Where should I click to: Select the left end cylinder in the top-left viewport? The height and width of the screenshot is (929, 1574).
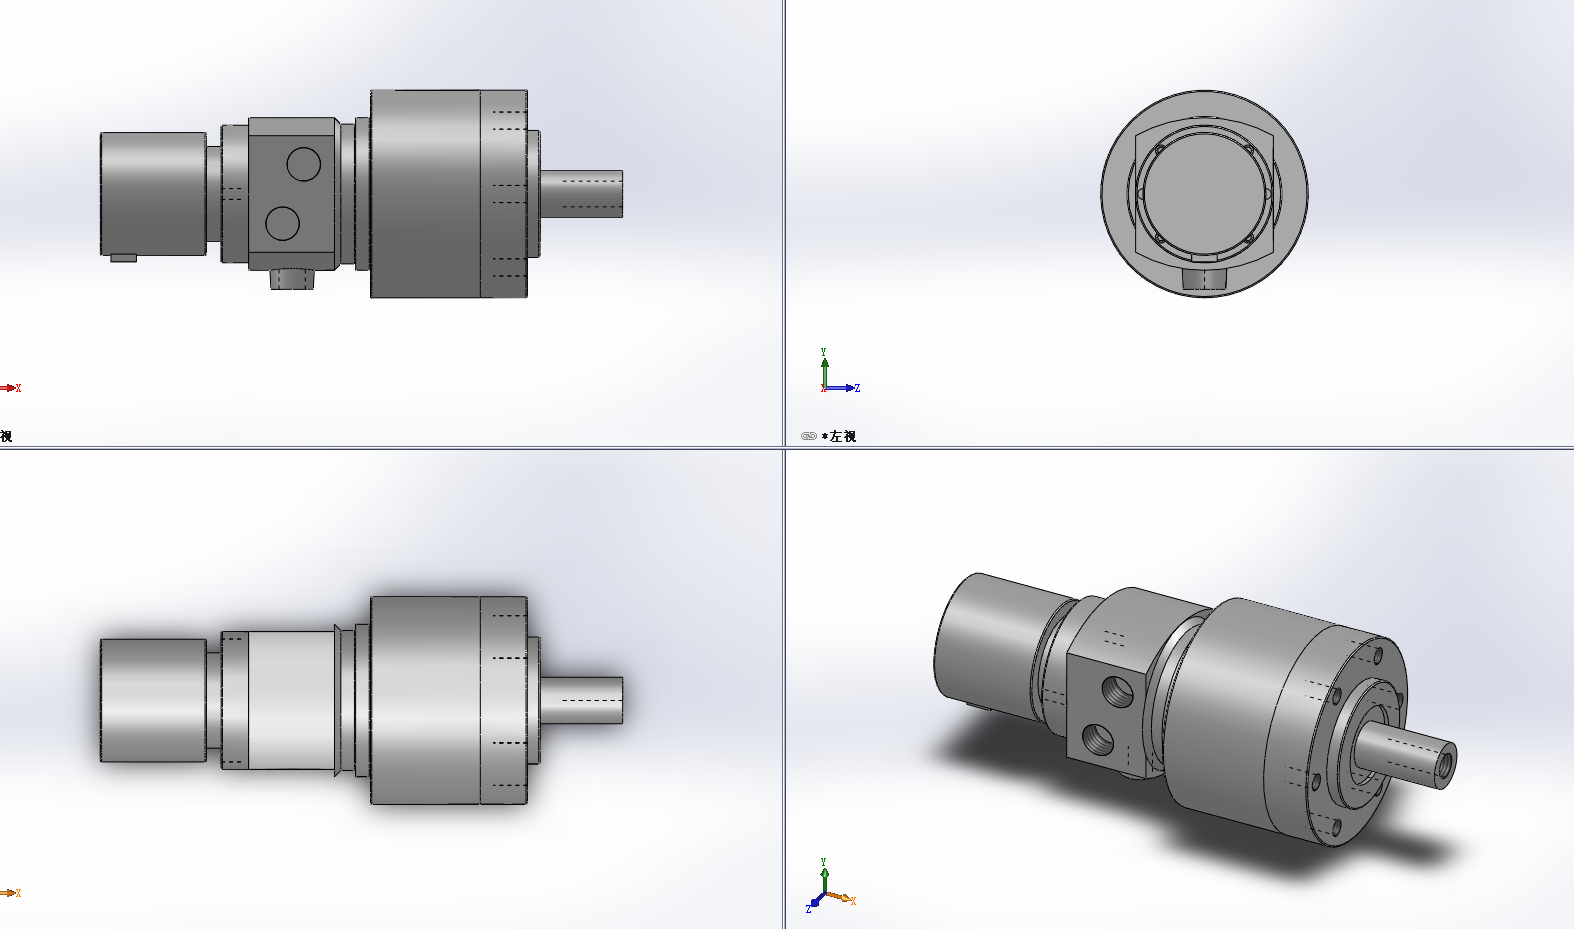[x=153, y=194]
